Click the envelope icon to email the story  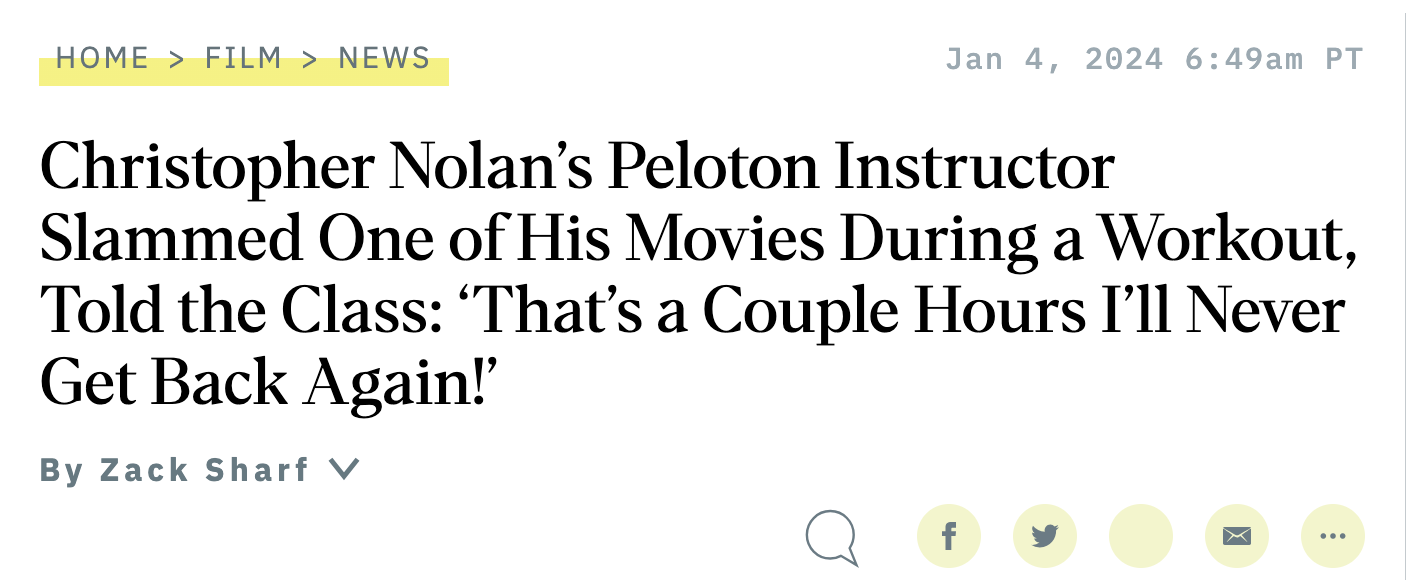[1237, 536]
